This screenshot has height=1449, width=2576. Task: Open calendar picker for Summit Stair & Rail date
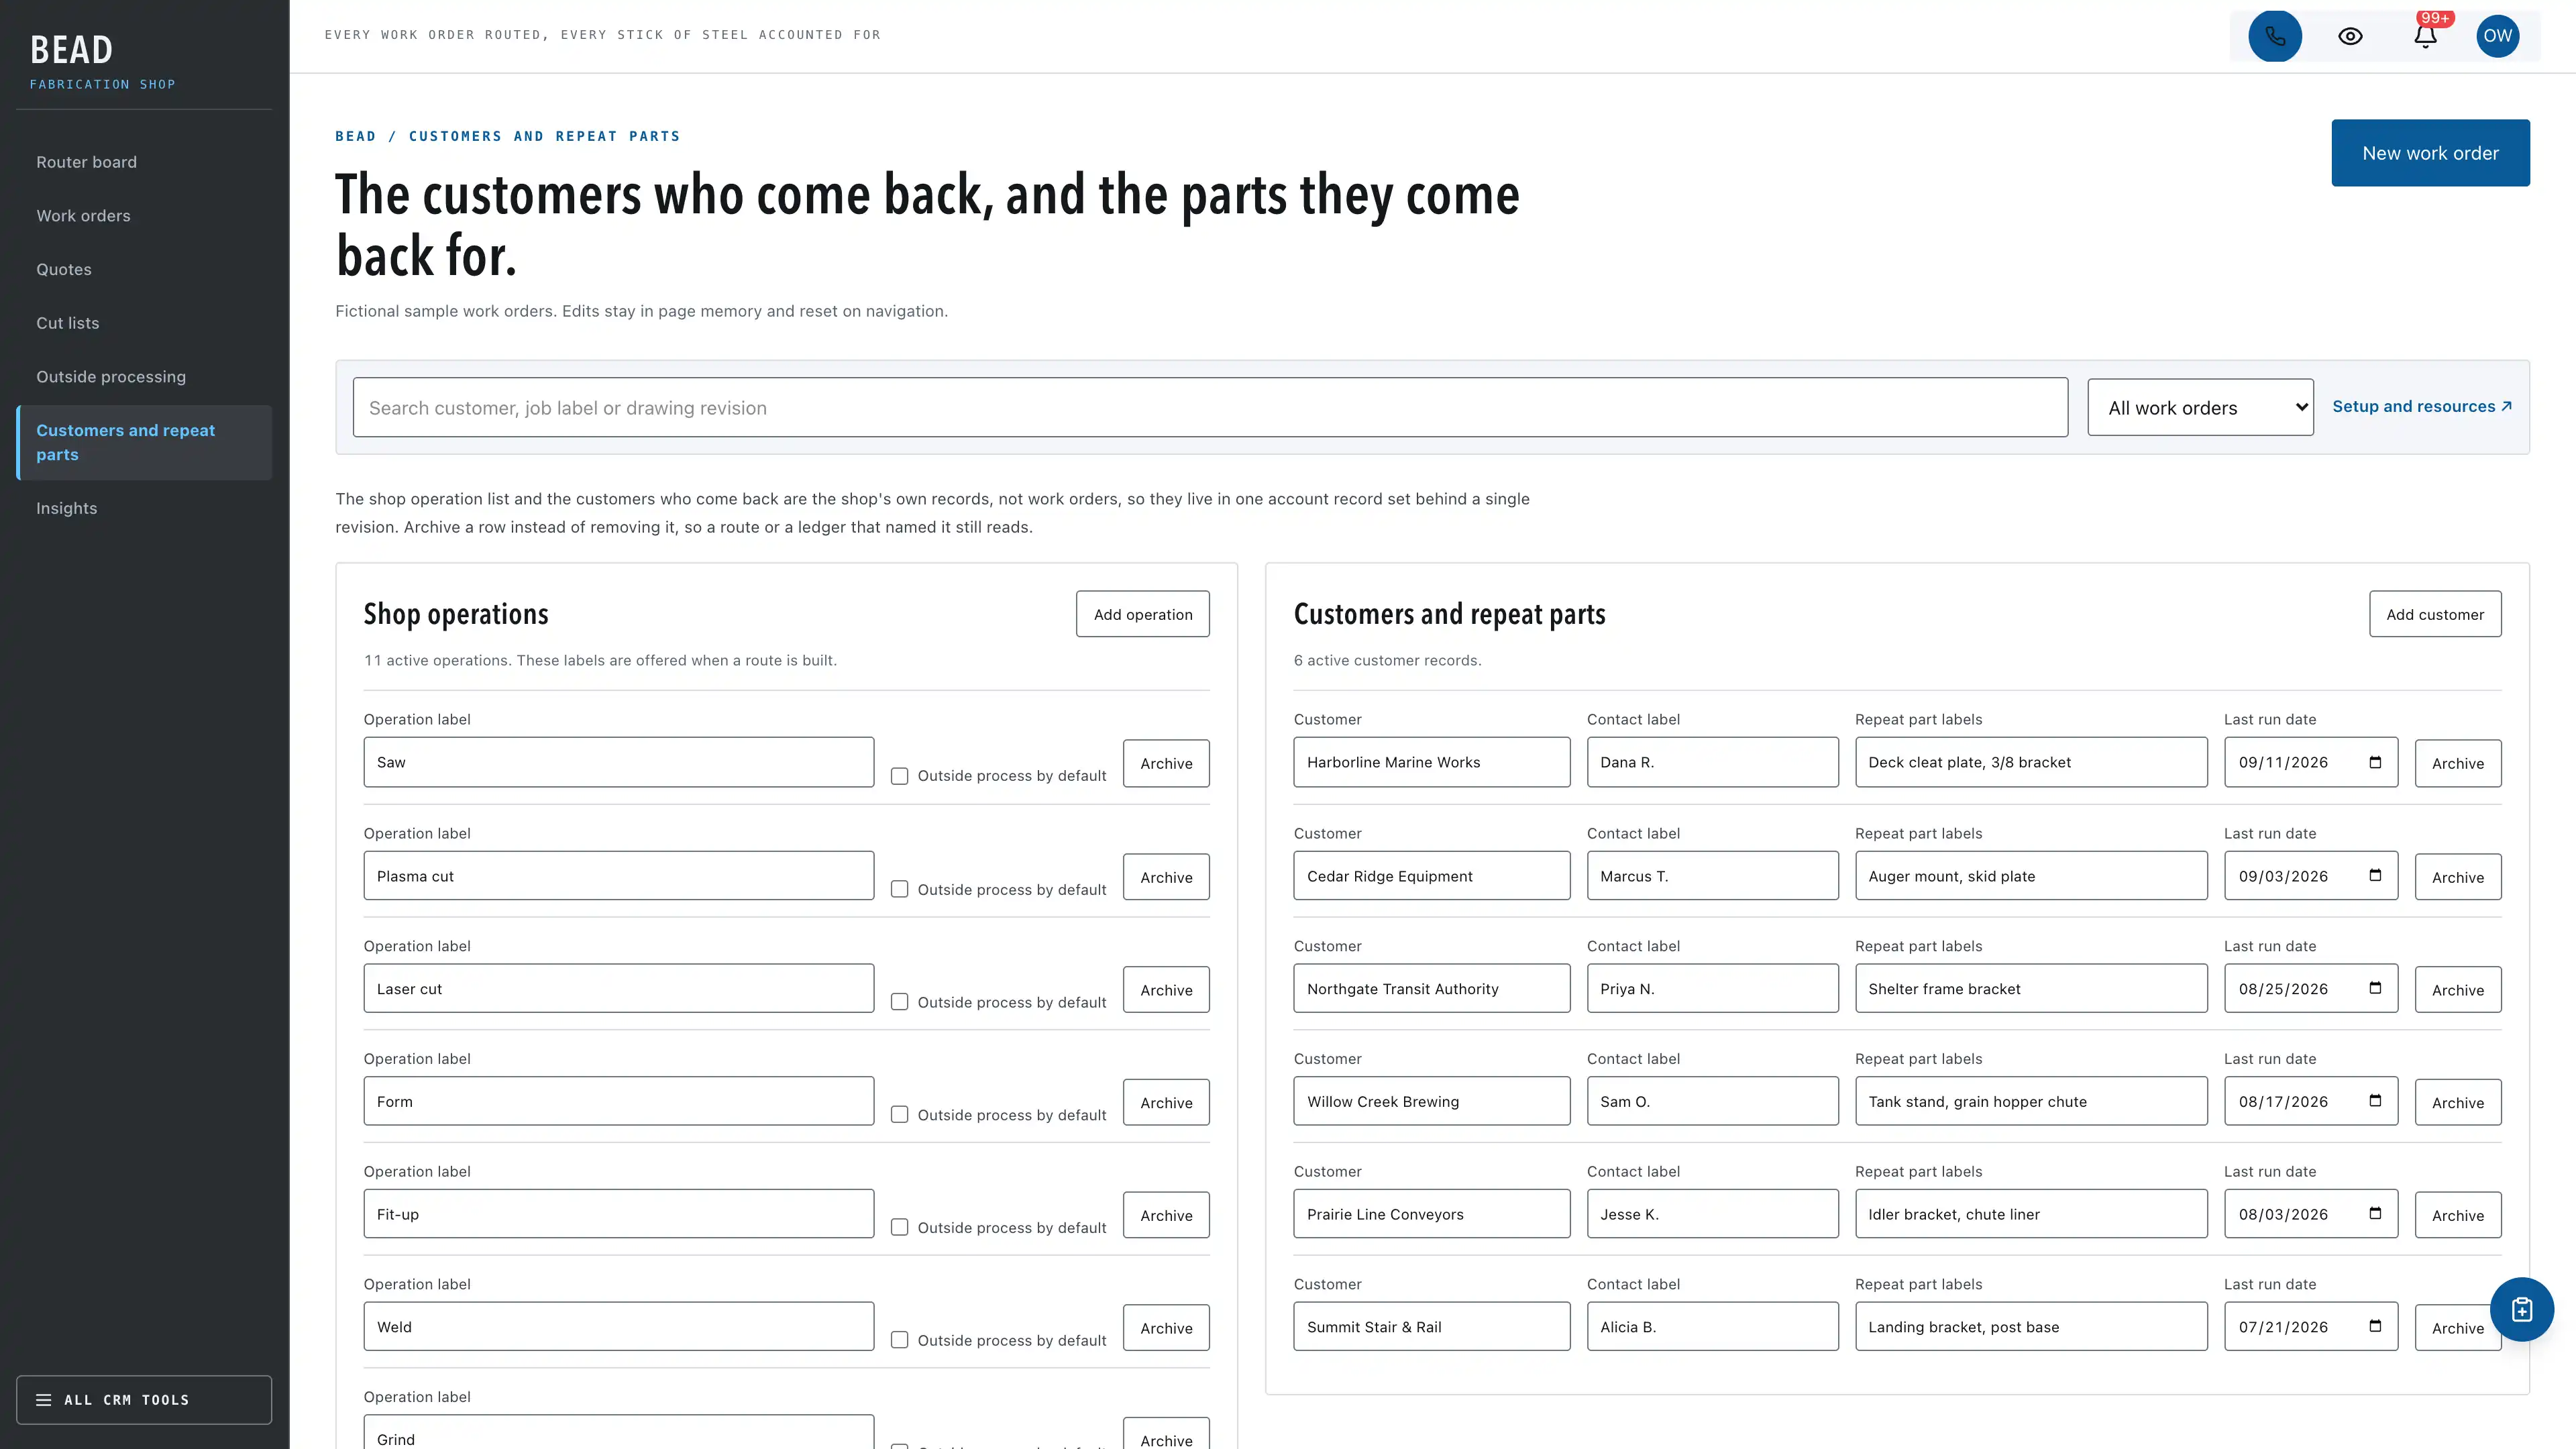pos(2375,1326)
